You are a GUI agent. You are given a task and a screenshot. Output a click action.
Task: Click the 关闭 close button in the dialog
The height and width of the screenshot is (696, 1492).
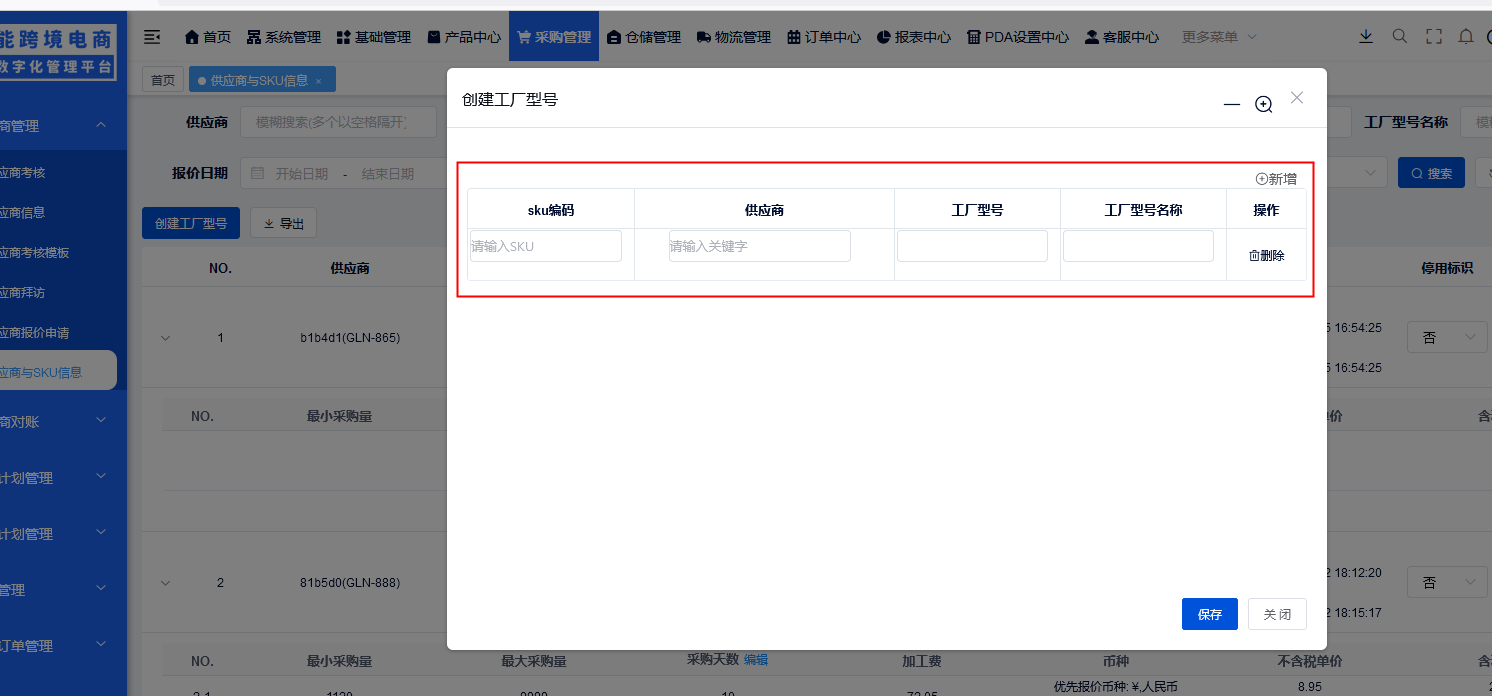(1277, 614)
